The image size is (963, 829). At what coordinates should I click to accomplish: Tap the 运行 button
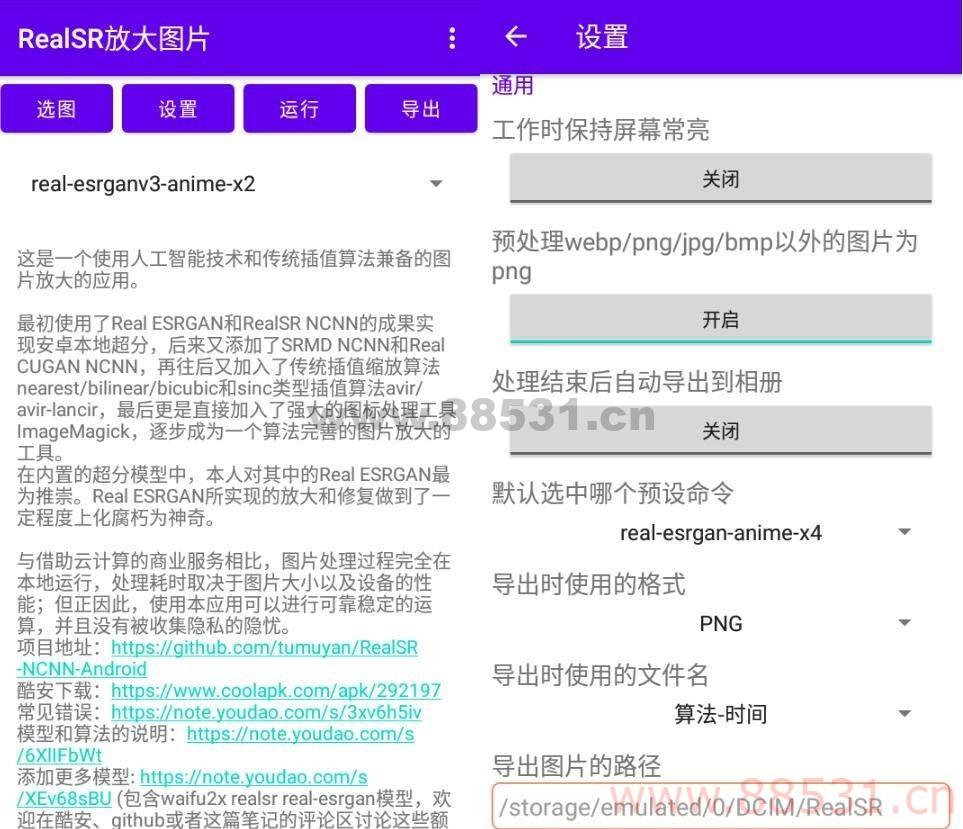(x=299, y=109)
